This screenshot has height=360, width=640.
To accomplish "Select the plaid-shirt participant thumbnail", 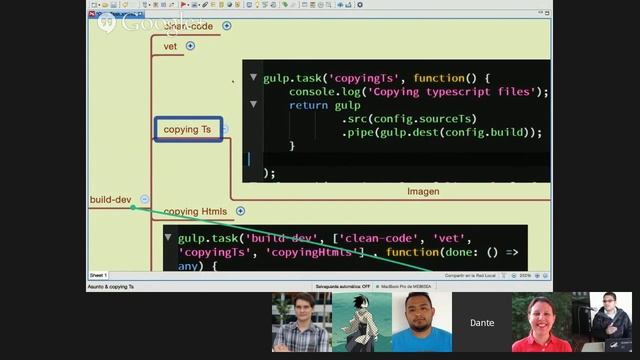I will pyautogui.click(x=302, y=322).
